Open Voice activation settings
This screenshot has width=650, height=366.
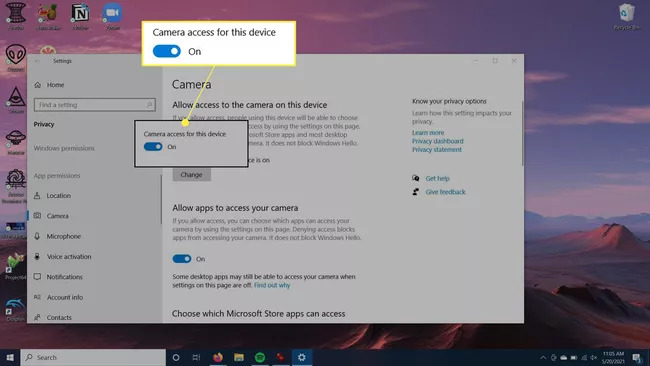(x=69, y=257)
